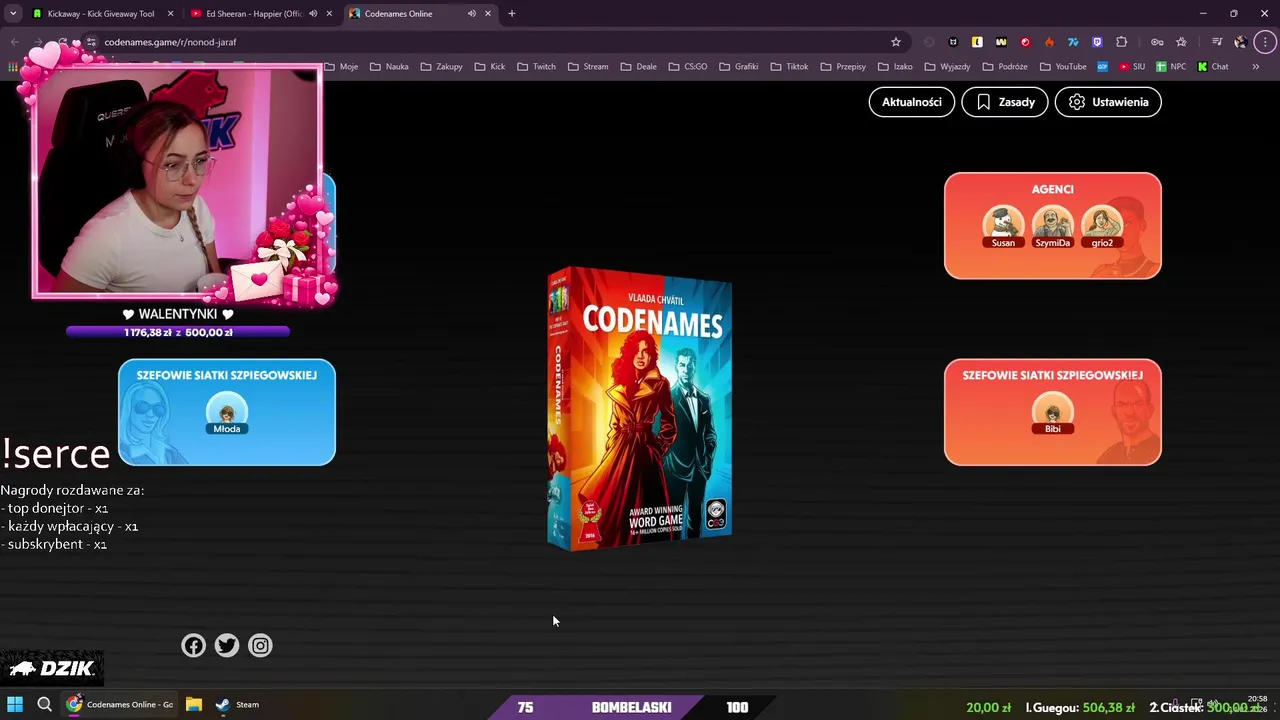Mute audio on Ed Sheeran tab
The image size is (1280, 720).
pos(313,14)
